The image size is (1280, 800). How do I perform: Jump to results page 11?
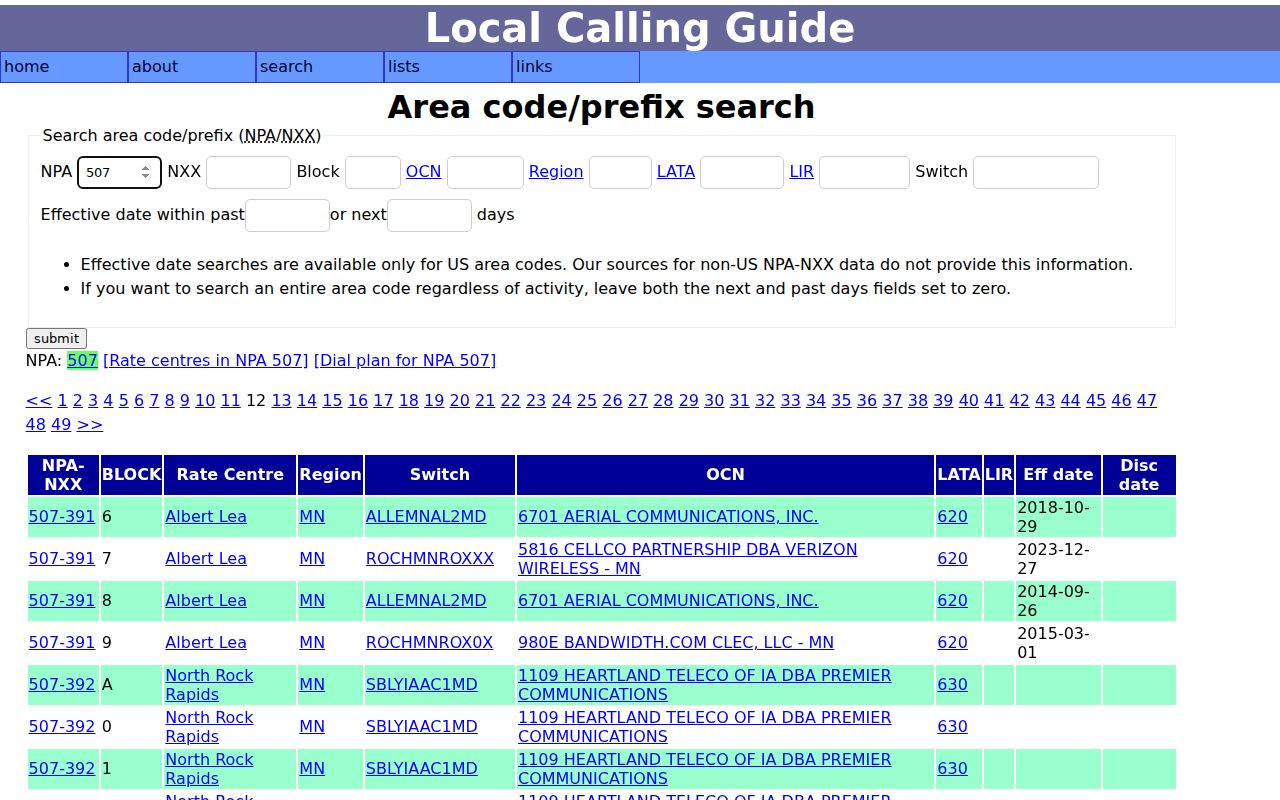coord(230,400)
